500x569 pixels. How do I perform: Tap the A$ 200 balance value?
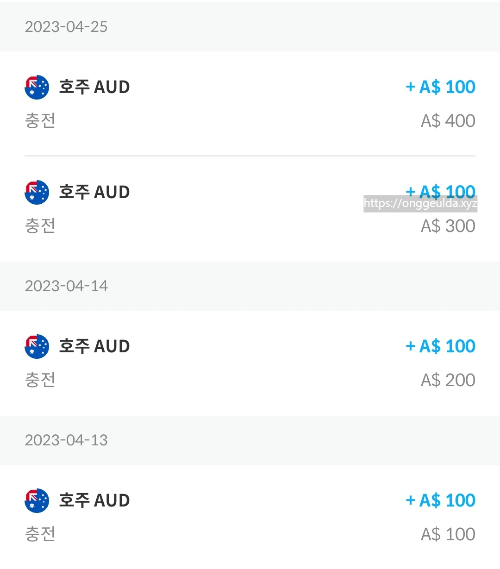448,380
